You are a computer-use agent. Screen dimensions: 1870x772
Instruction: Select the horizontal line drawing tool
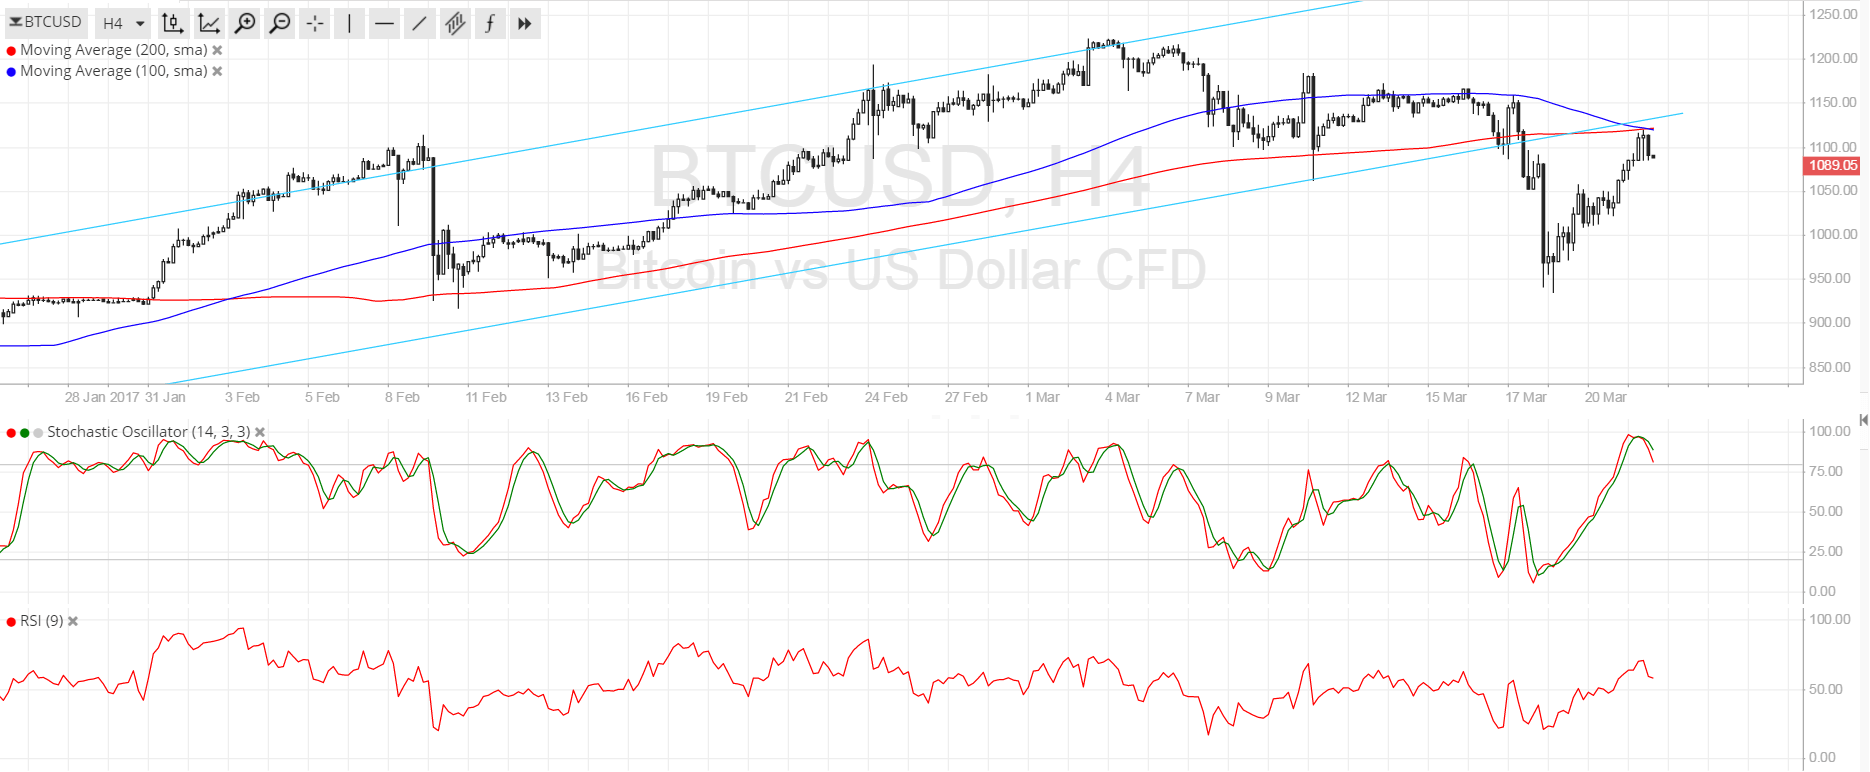click(384, 23)
